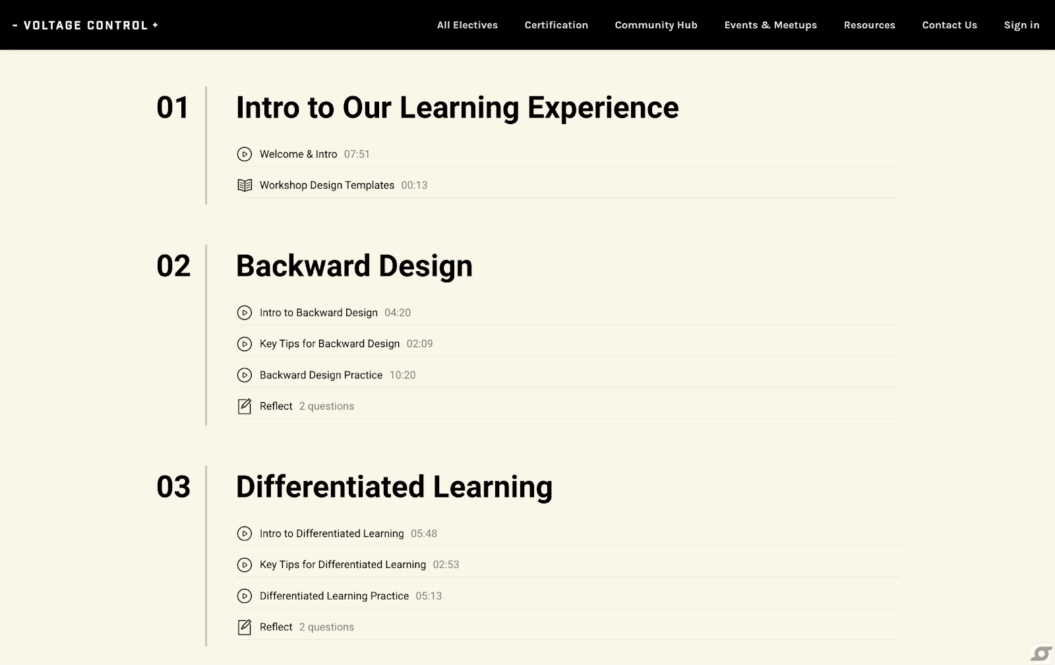
Task: Click the Contact Us link
Action: pos(949,25)
